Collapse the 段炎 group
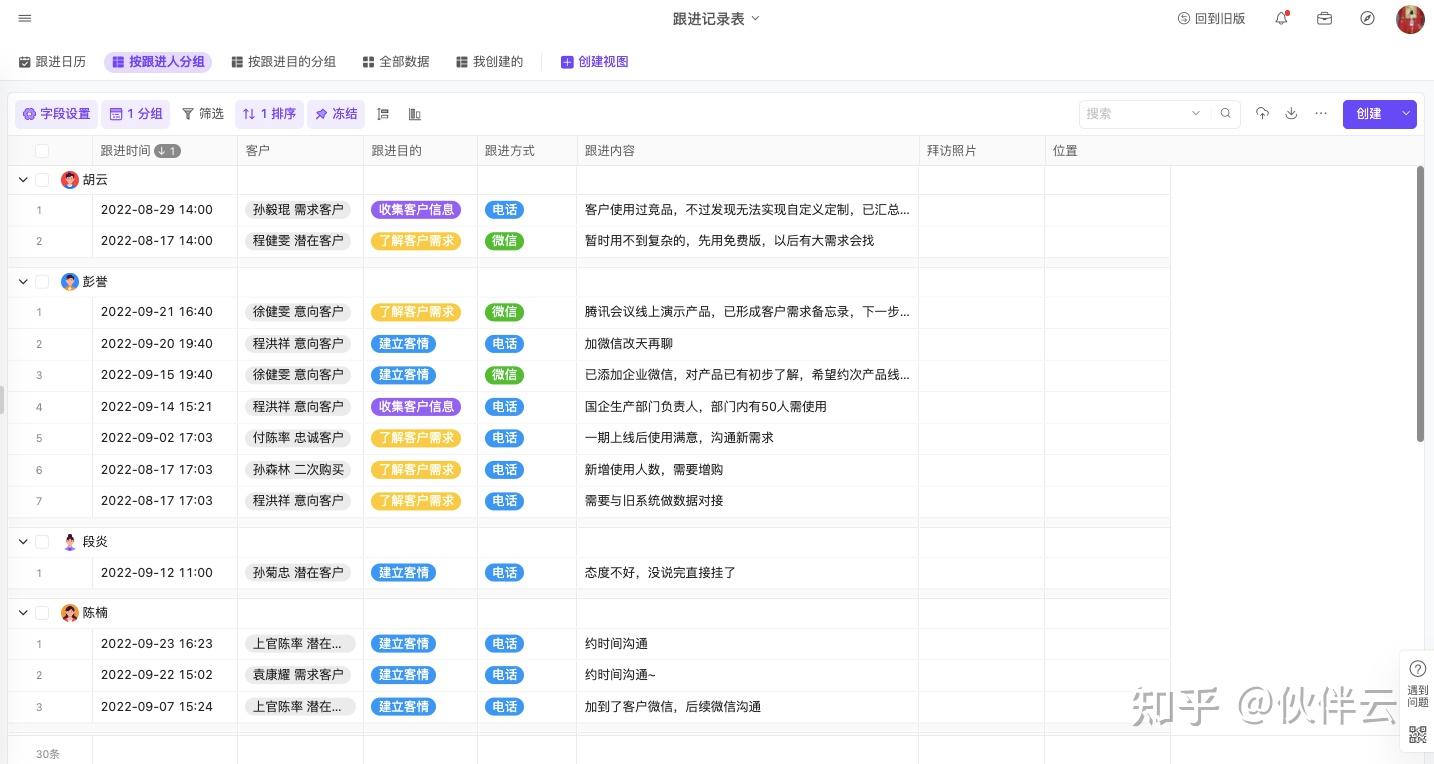Image resolution: width=1434 pixels, height=764 pixels. pos(22,542)
